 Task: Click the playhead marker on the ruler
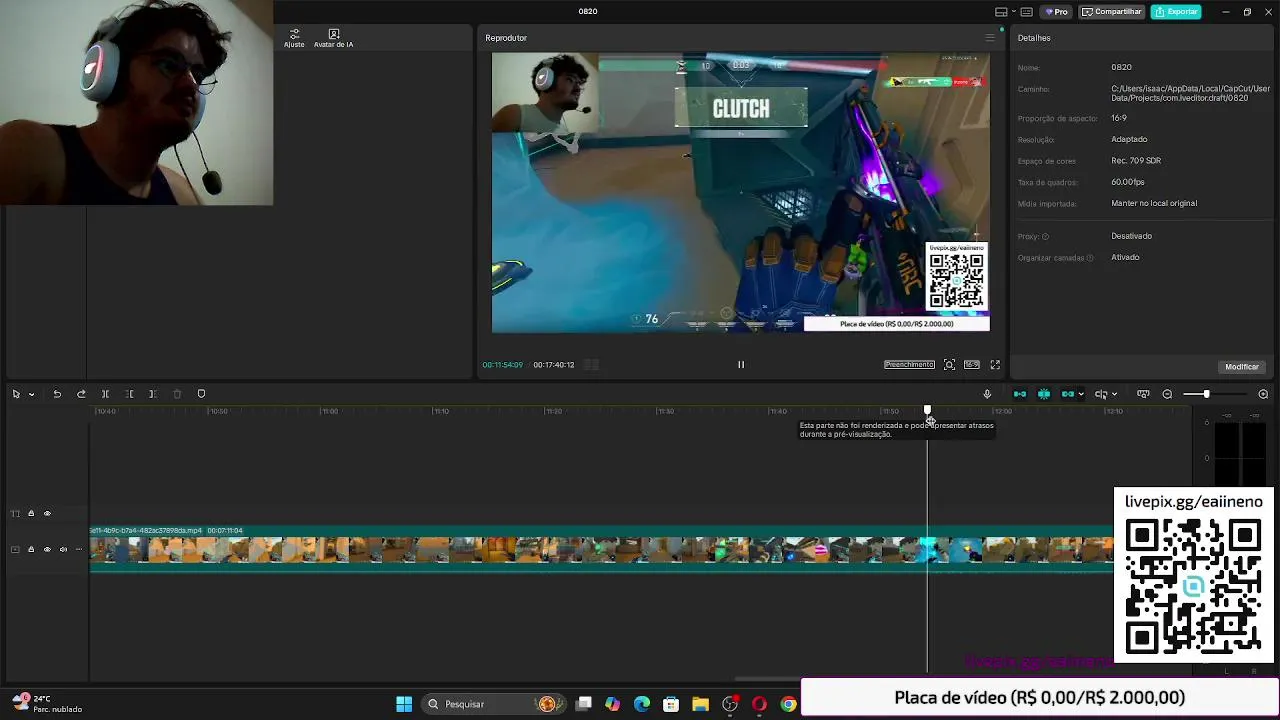click(x=927, y=410)
